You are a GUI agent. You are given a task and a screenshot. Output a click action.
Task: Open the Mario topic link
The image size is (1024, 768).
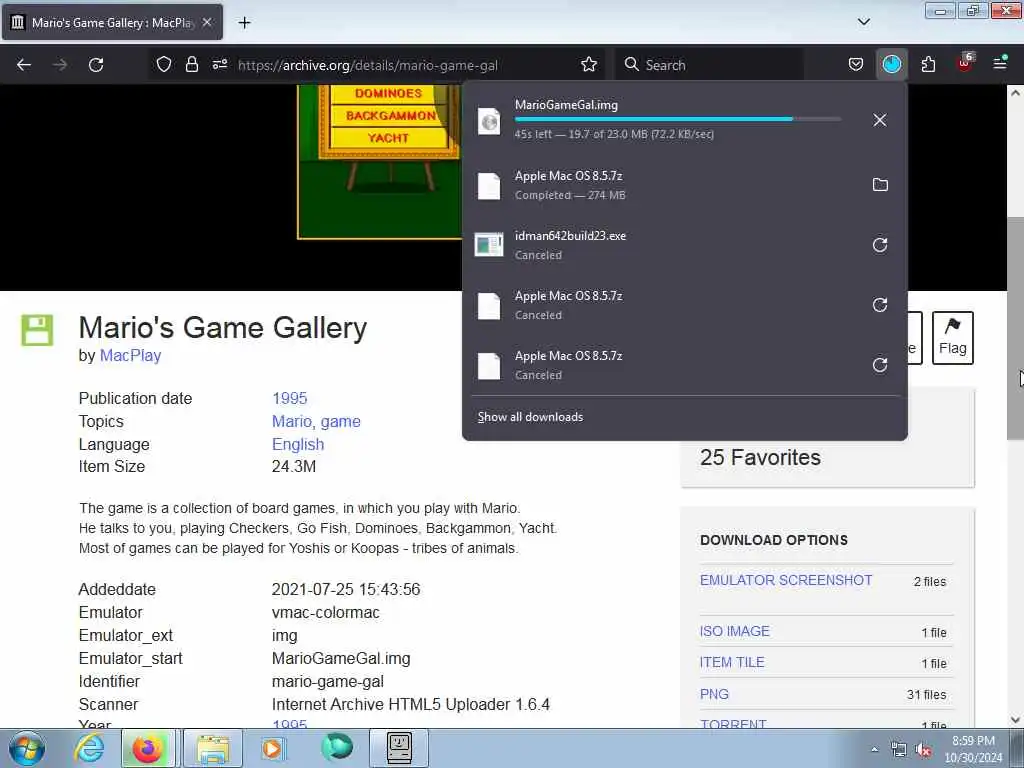(292, 421)
